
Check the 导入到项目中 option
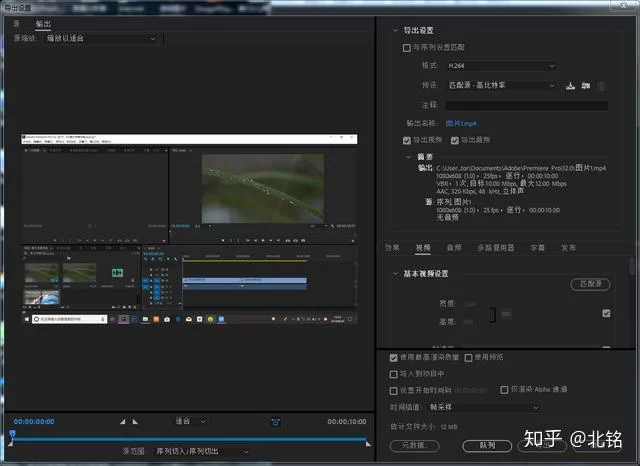393,374
